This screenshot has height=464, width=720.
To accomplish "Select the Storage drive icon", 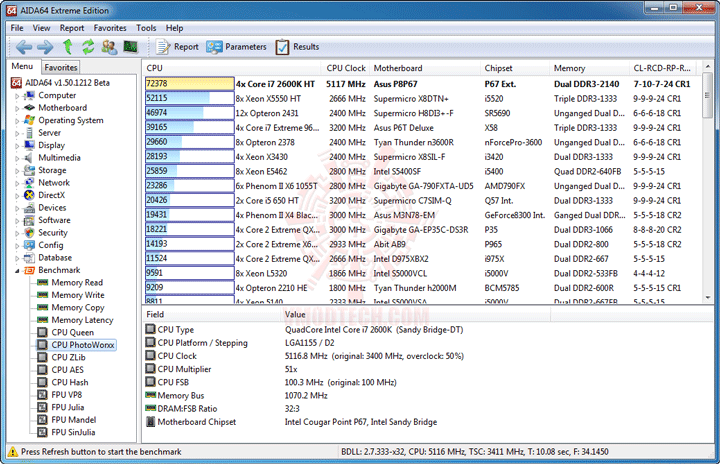I will click(x=29, y=170).
